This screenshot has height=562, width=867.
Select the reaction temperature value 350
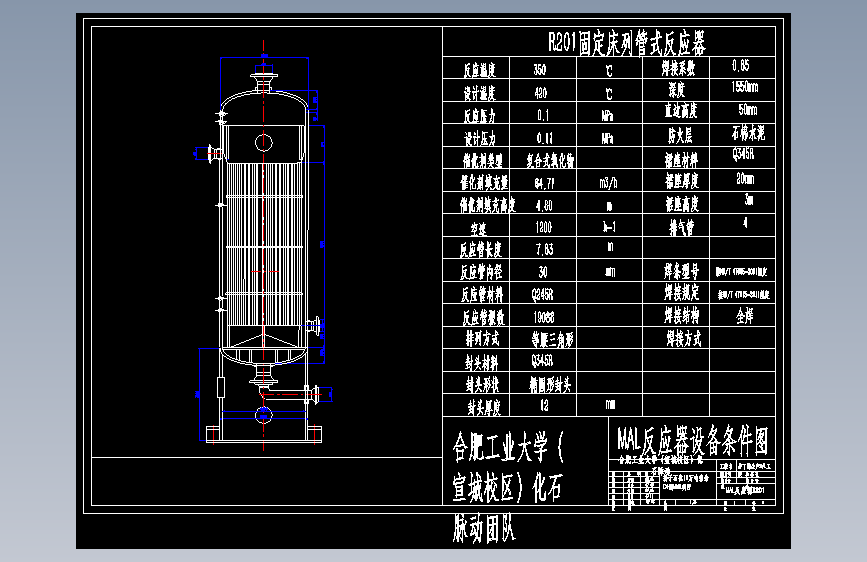540,70
